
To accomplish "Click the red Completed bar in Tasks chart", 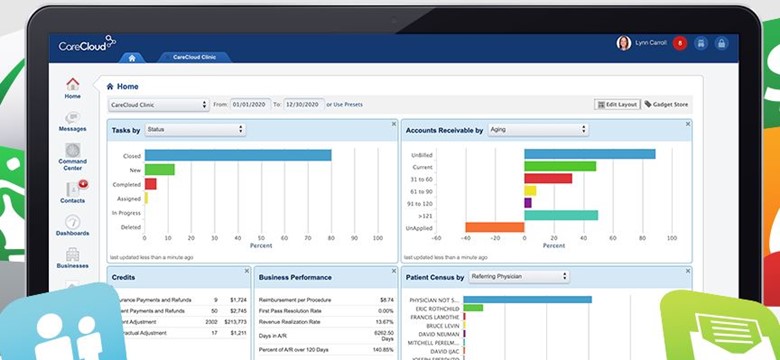I will [x=151, y=184].
